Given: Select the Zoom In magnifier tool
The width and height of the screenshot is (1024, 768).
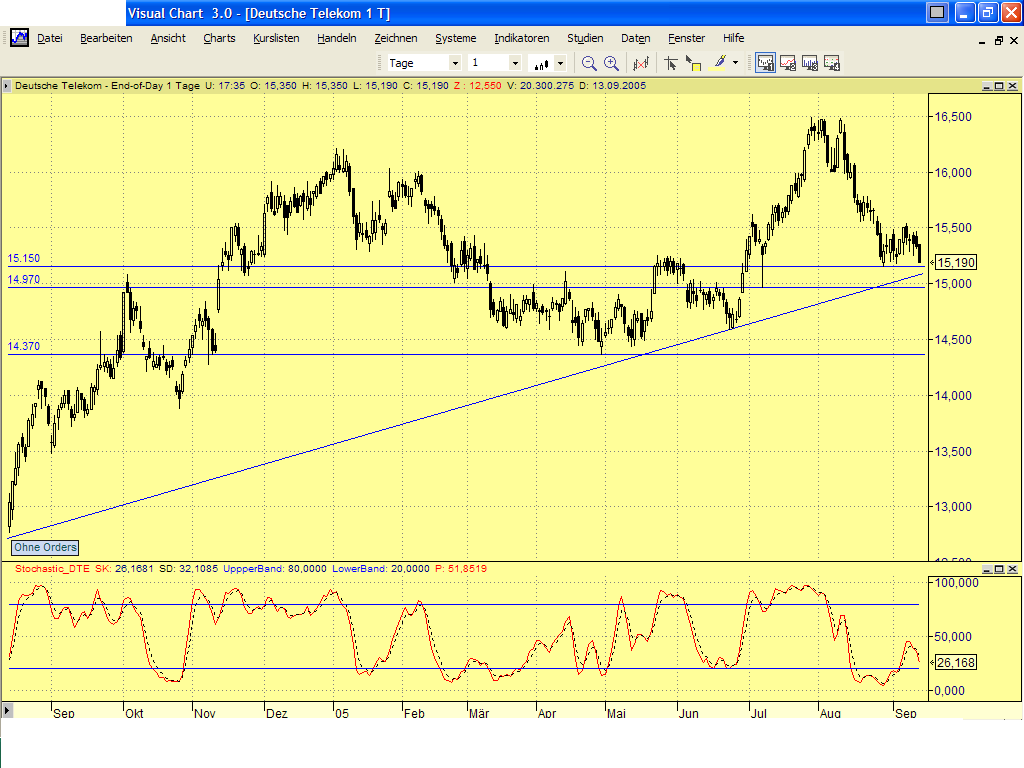Looking at the screenshot, I should [611, 62].
